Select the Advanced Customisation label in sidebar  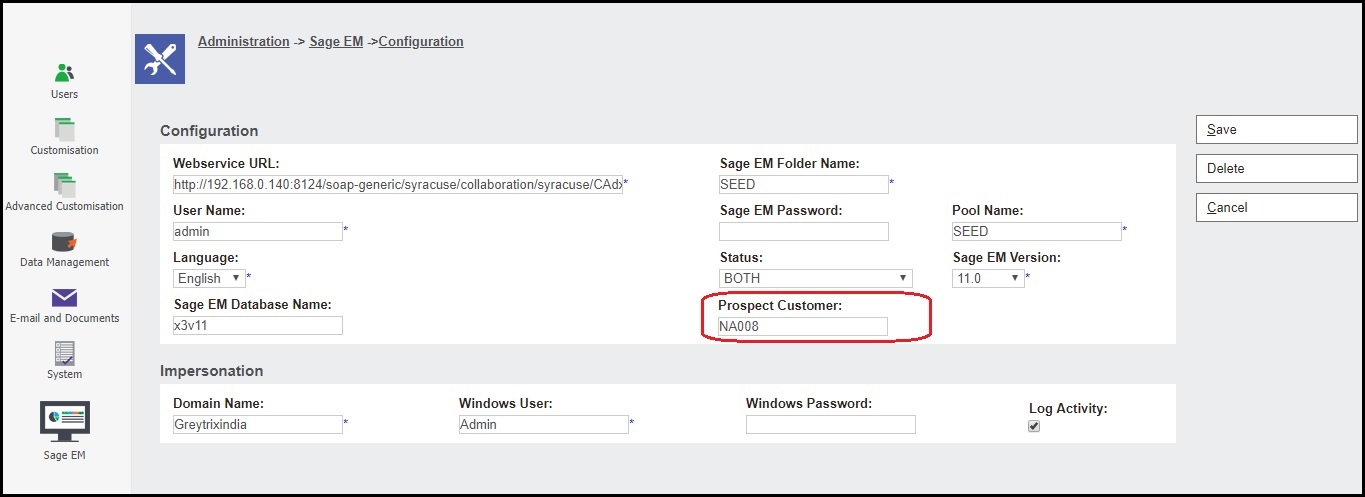click(x=64, y=206)
